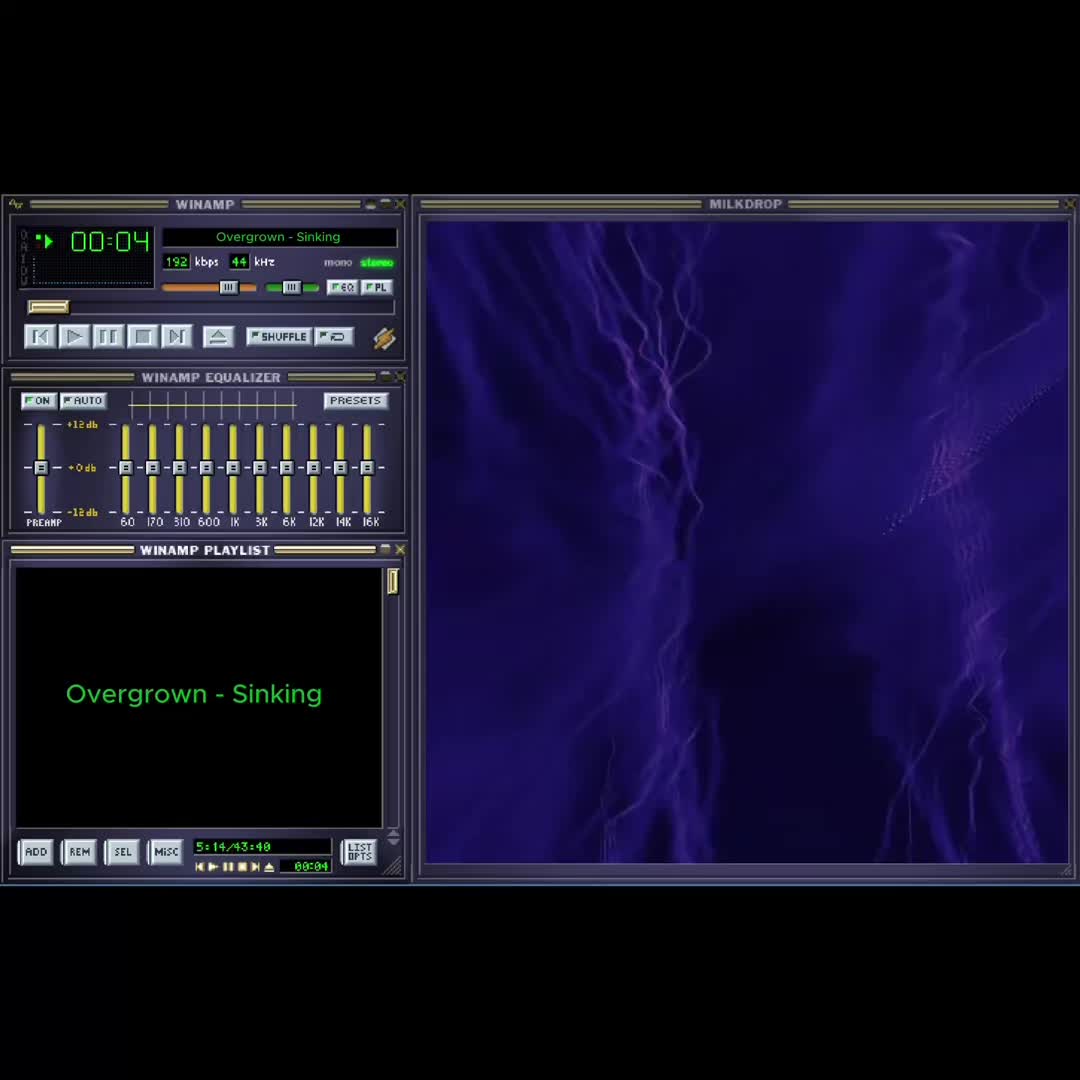Viewport: 1080px width, 1080px height.
Task: Open the equalizer PRESETS menu
Action: tap(355, 401)
